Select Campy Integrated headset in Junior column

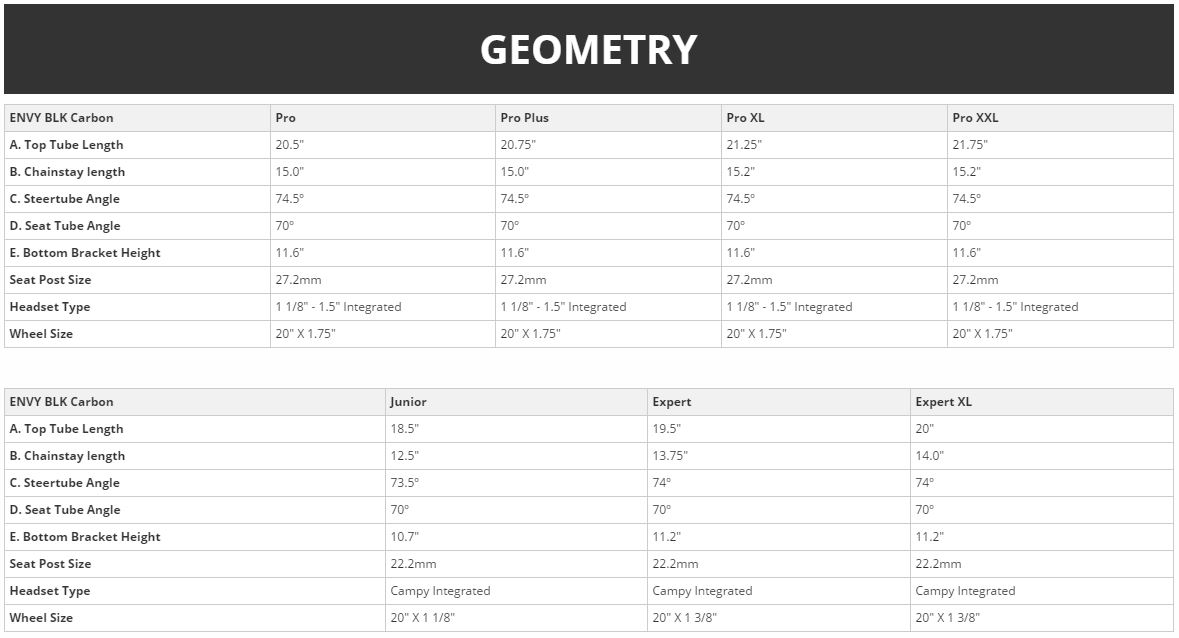click(x=440, y=591)
